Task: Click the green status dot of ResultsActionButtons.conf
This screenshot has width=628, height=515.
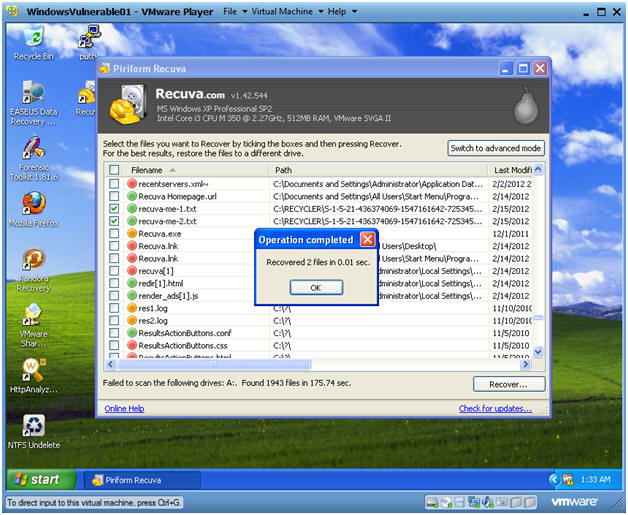Action: pos(132,333)
